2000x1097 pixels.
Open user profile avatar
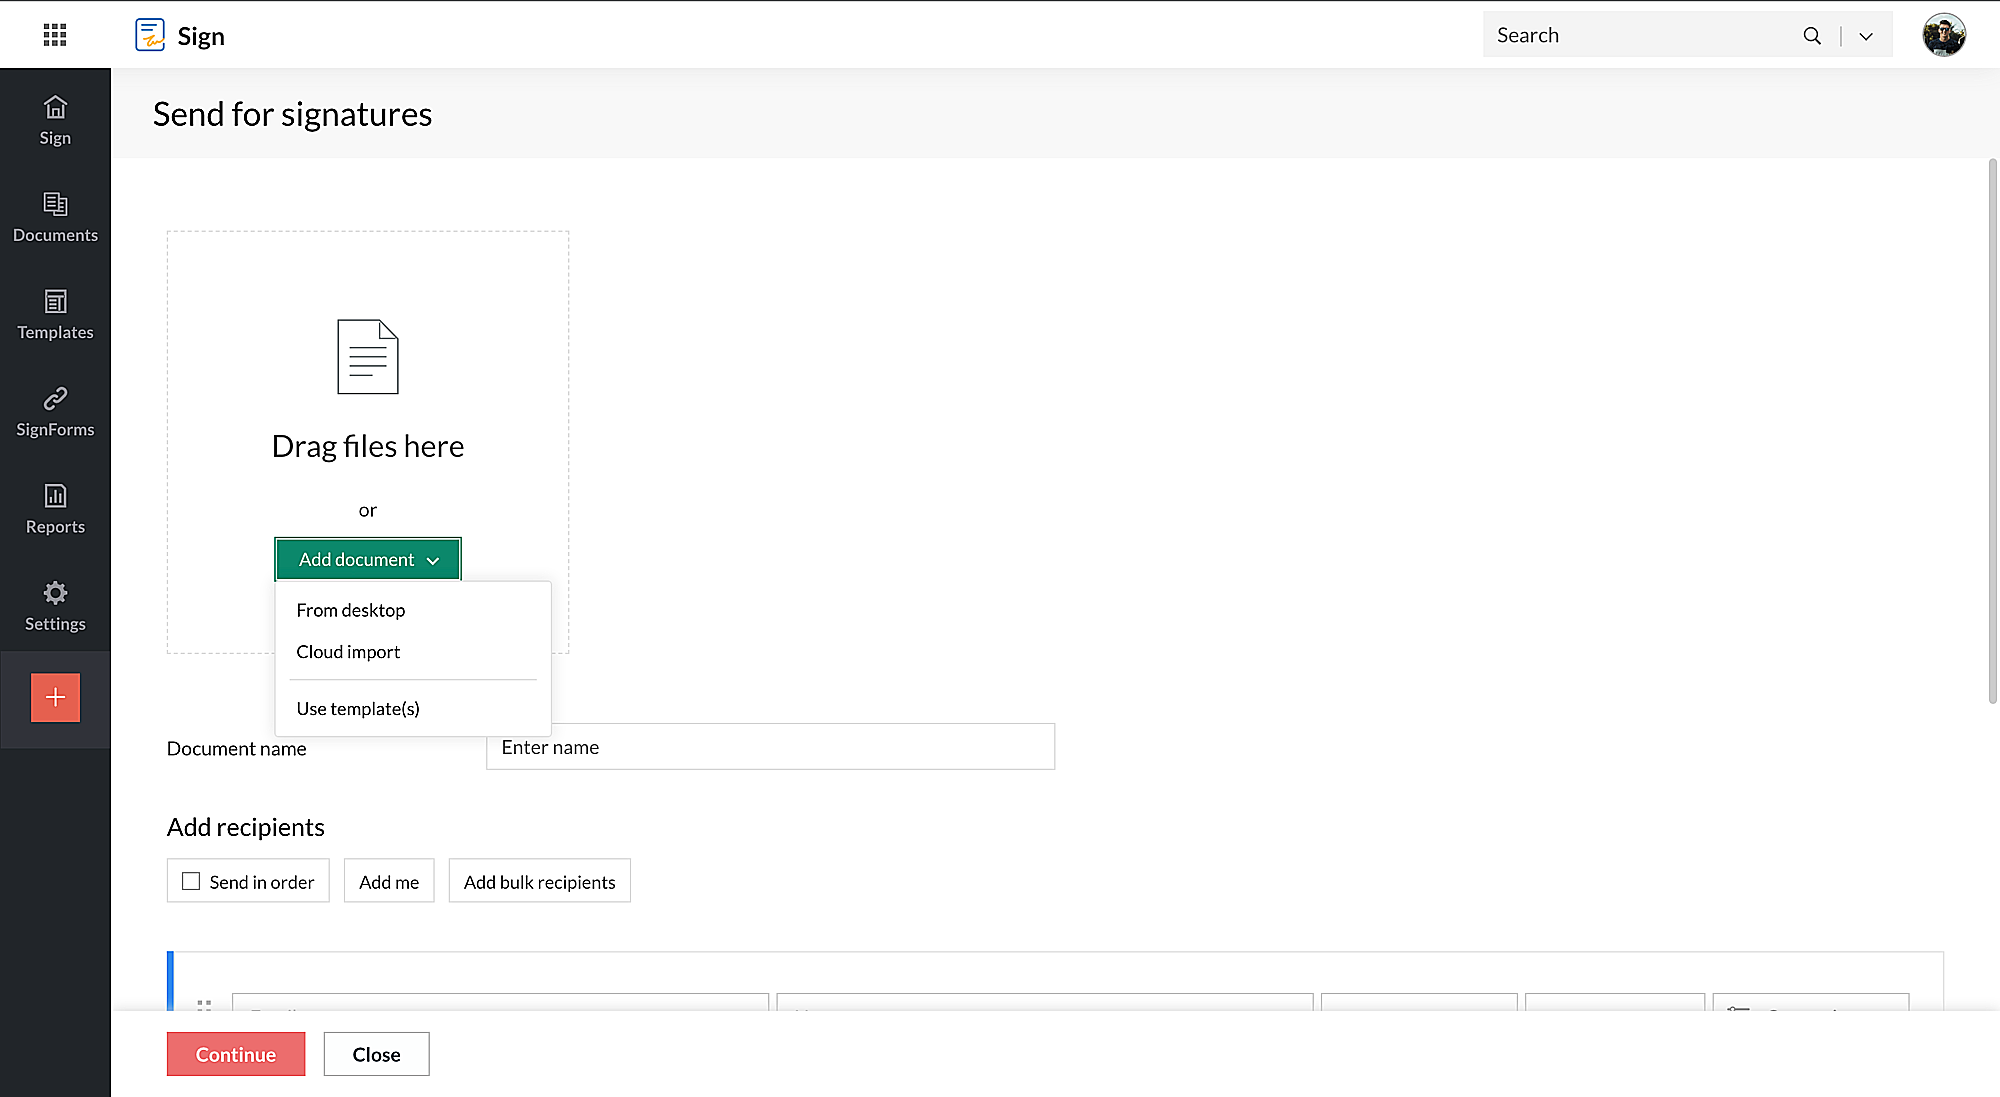pos(1943,36)
